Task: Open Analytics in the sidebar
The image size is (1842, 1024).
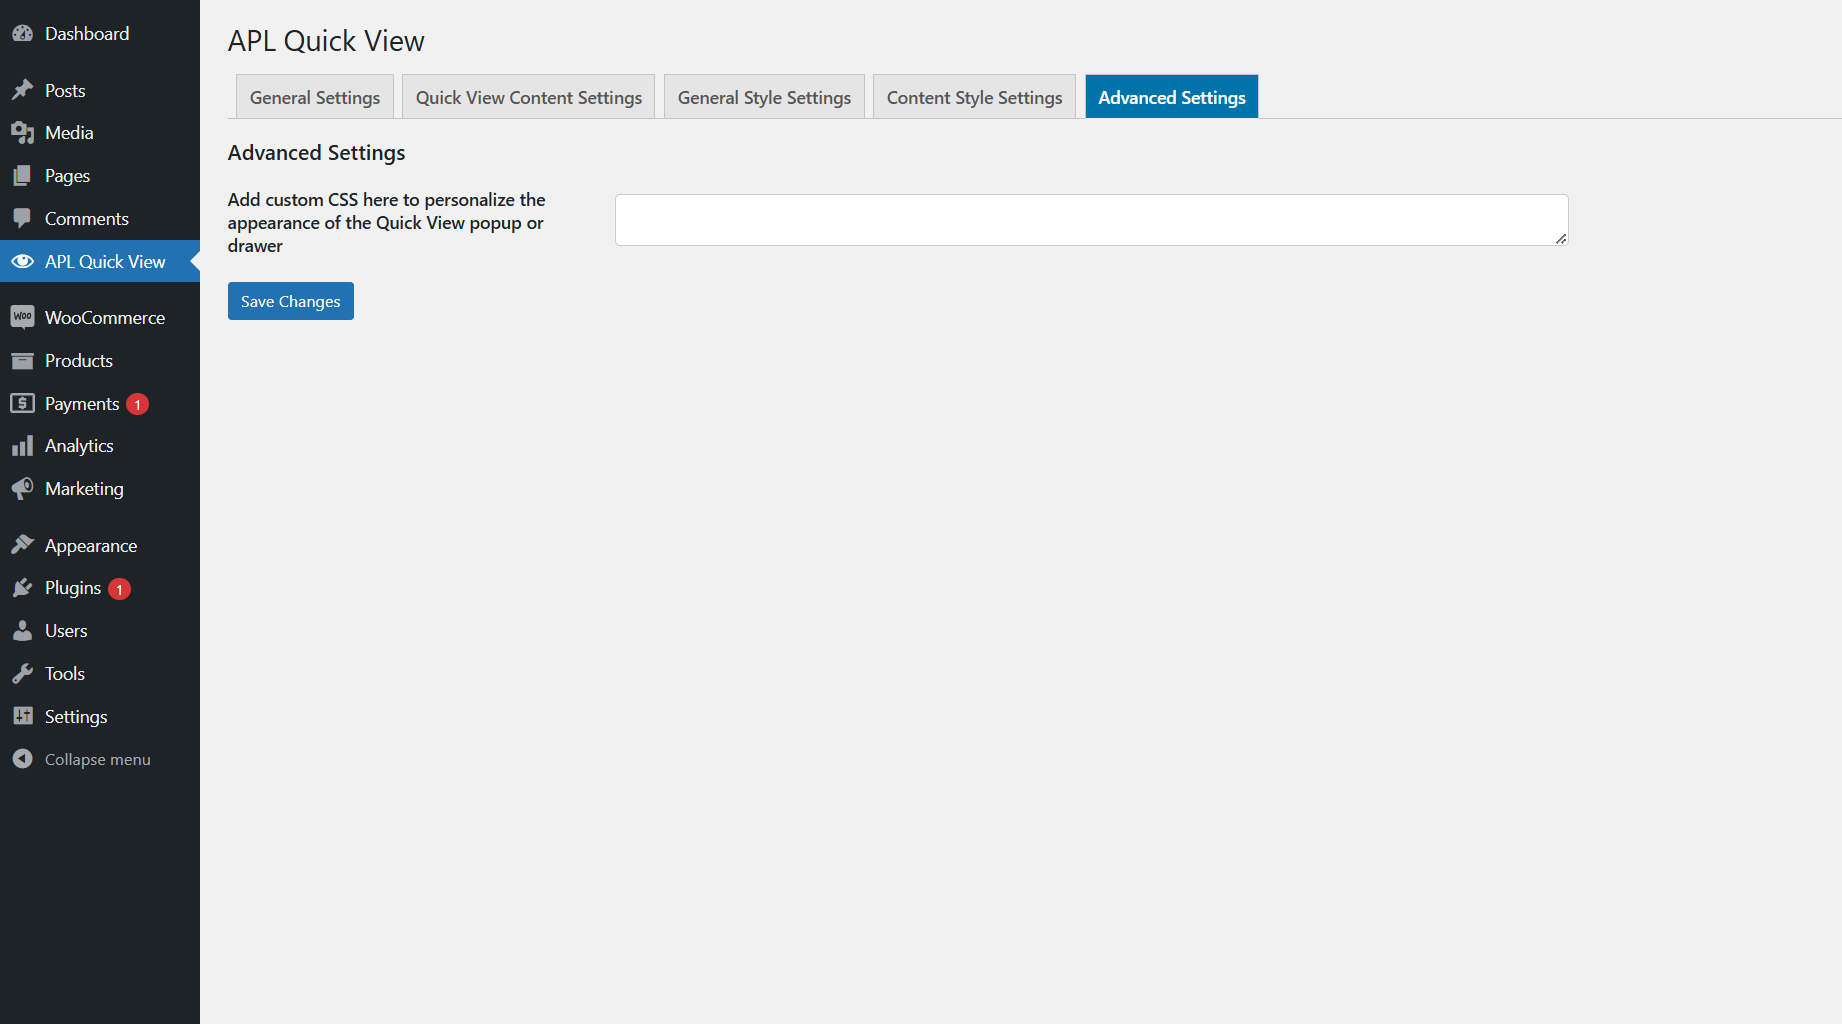Action: click(100, 446)
